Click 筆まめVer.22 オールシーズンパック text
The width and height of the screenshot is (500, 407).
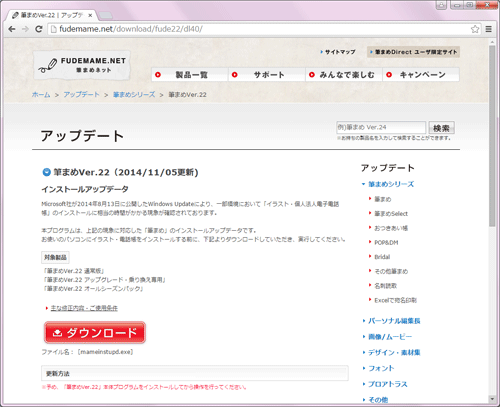click(x=93, y=289)
